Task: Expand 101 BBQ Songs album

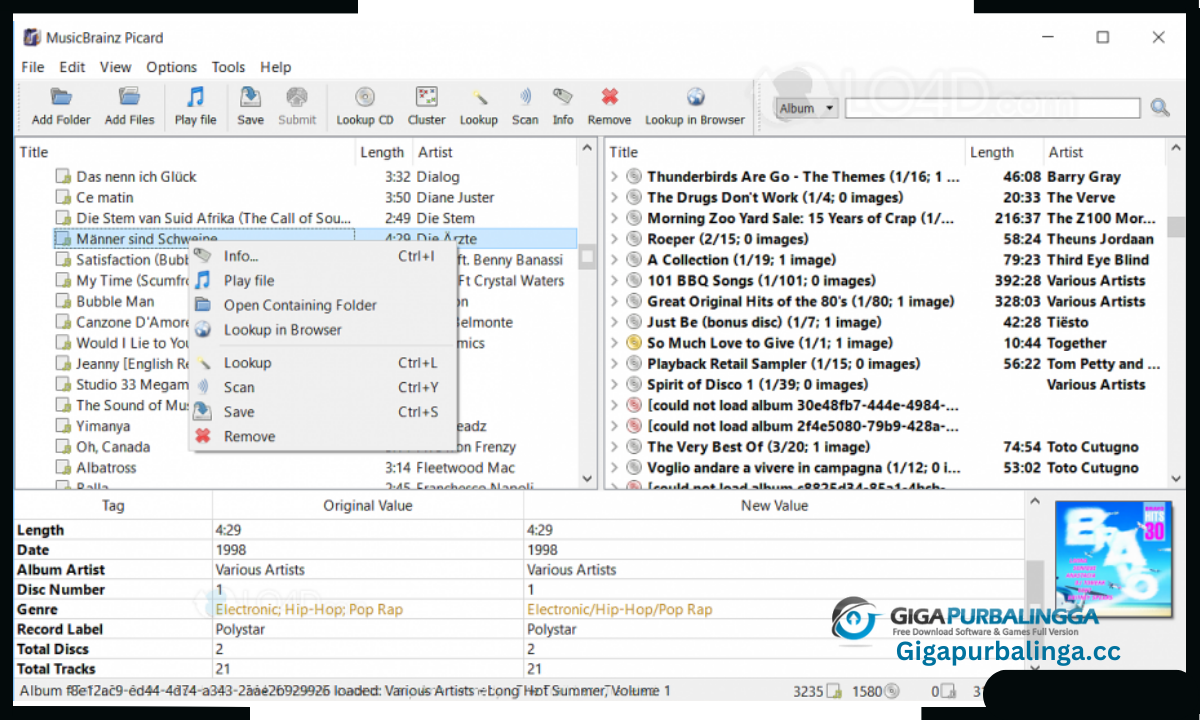Action: point(614,281)
